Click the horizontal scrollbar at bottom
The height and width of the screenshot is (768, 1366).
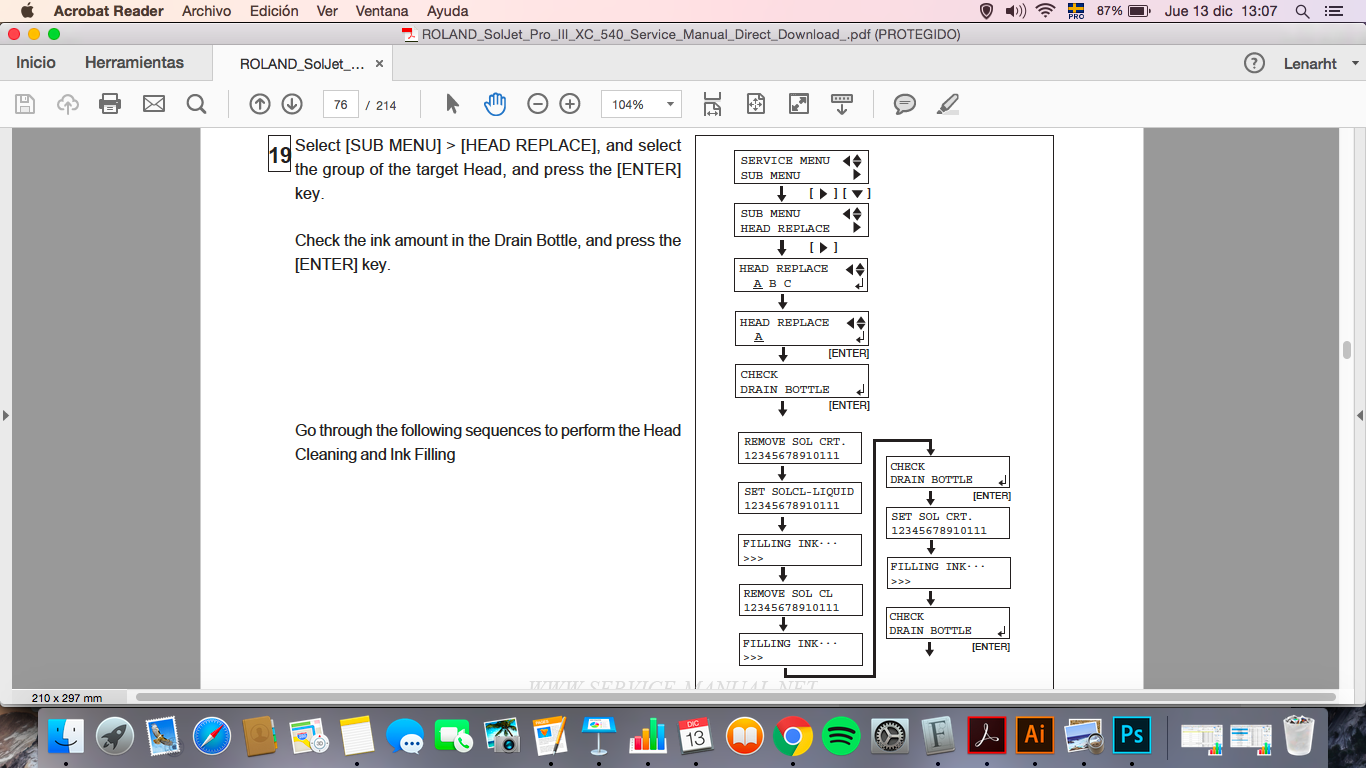[737, 697]
